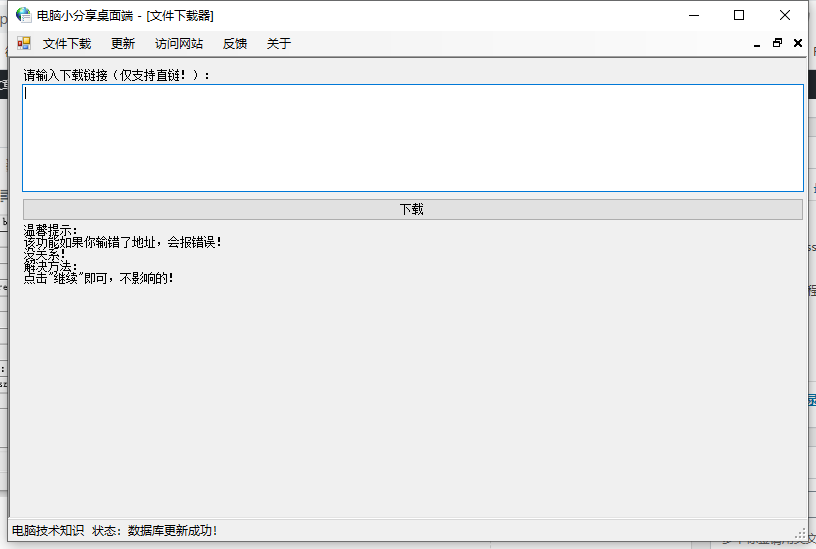Click the colorful MDI icon in menu bar

[x=24, y=43]
